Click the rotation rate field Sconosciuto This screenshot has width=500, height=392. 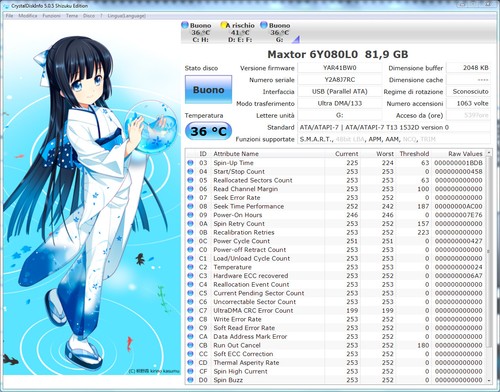click(x=468, y=91)
